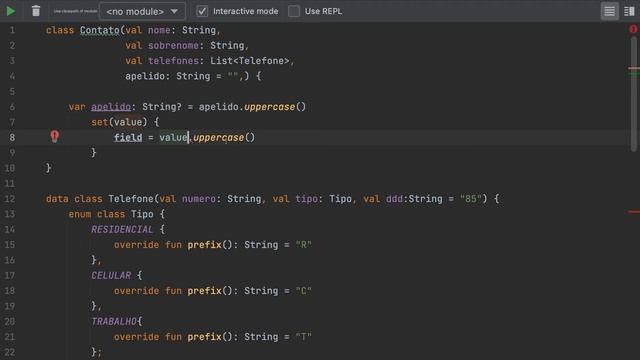Image resolution: width=640 pixels, height=360 pixels.
Task: Click the underlined apelido property on line 6
Action: [x=111, y=107]
